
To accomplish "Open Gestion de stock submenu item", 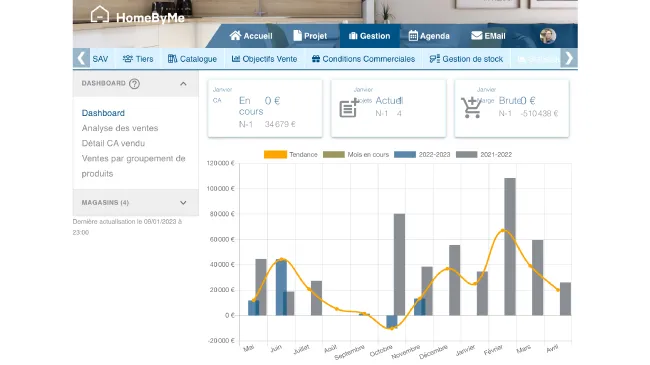I will [466, 59].
